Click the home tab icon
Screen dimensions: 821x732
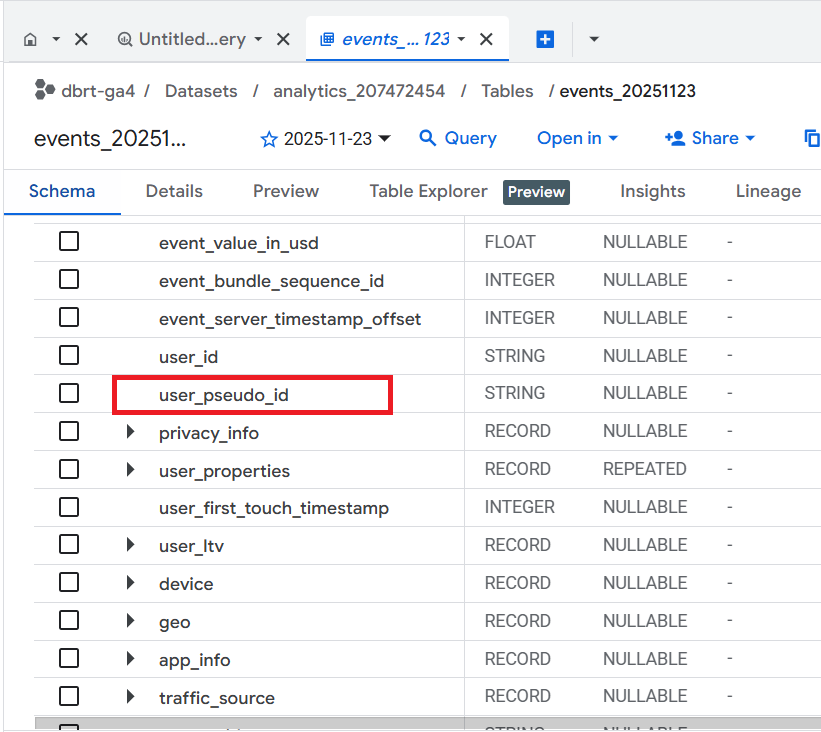click(x=30, y=40)
